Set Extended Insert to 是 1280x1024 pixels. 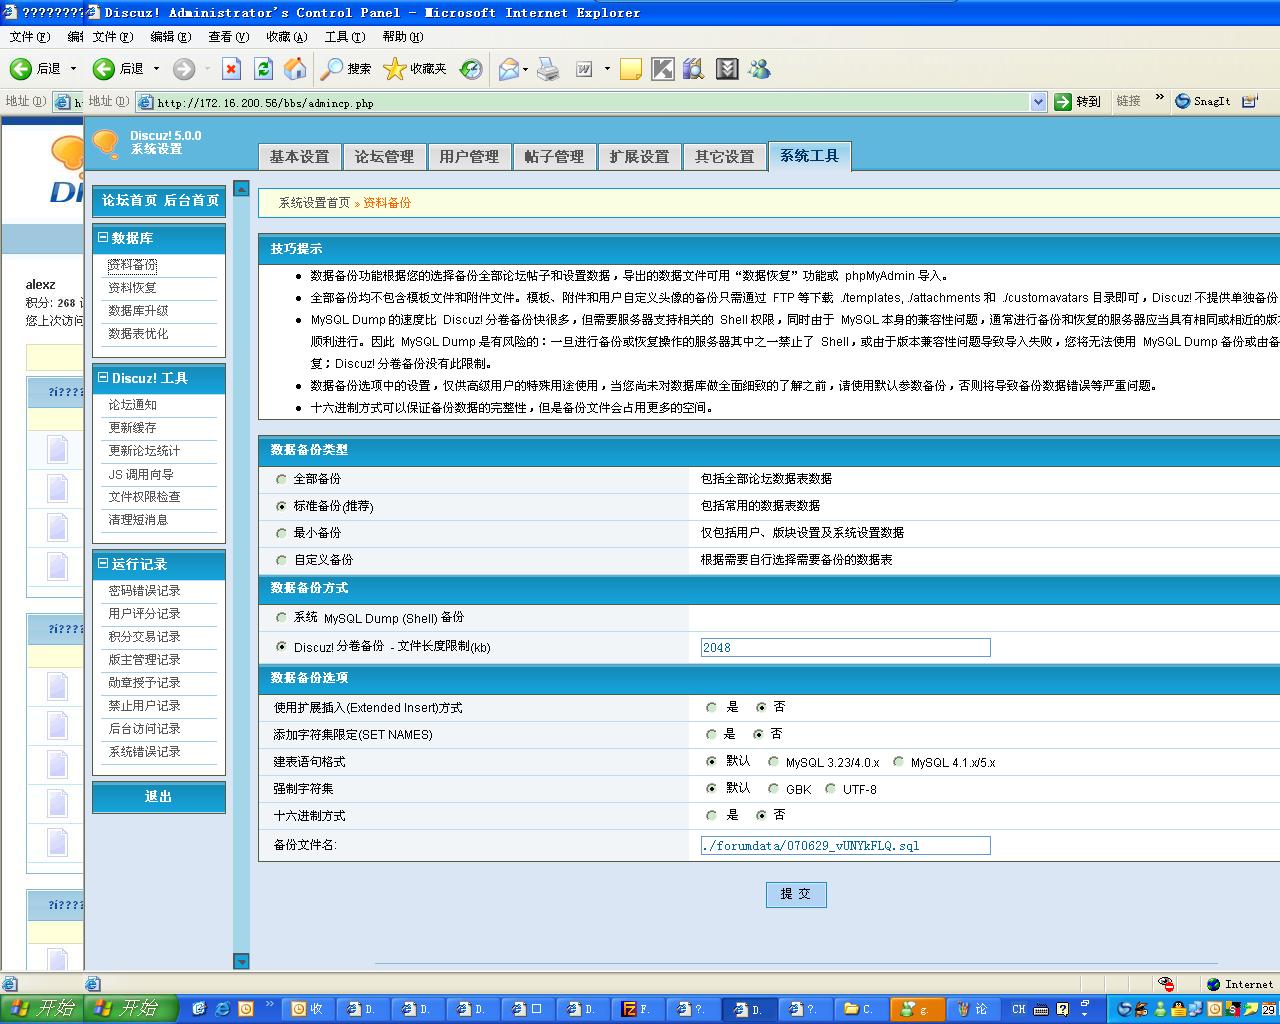click(711, 707)
